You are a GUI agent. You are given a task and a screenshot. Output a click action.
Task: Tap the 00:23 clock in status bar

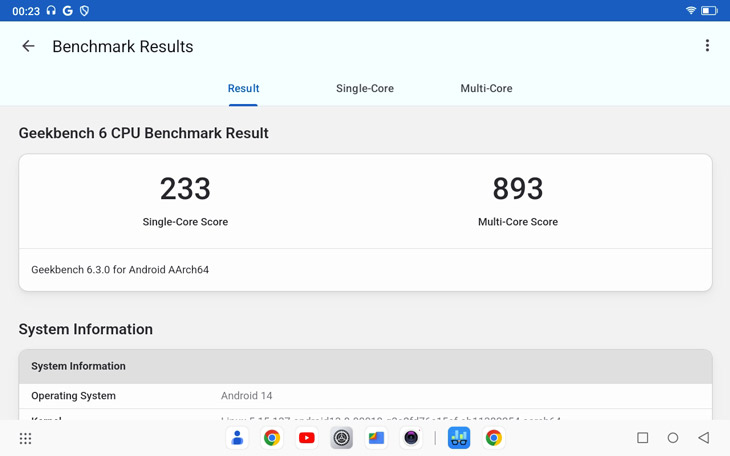(x=26, y=11)
